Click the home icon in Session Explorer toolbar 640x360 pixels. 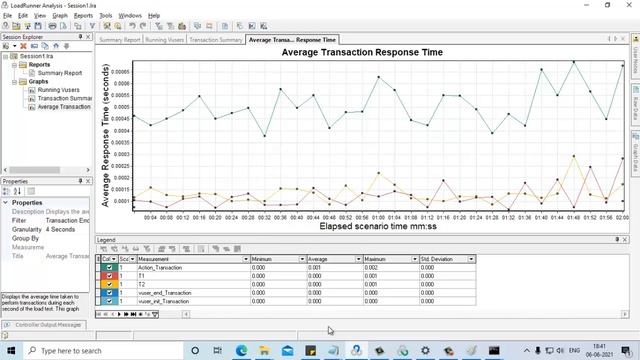[x=56, y=46]
